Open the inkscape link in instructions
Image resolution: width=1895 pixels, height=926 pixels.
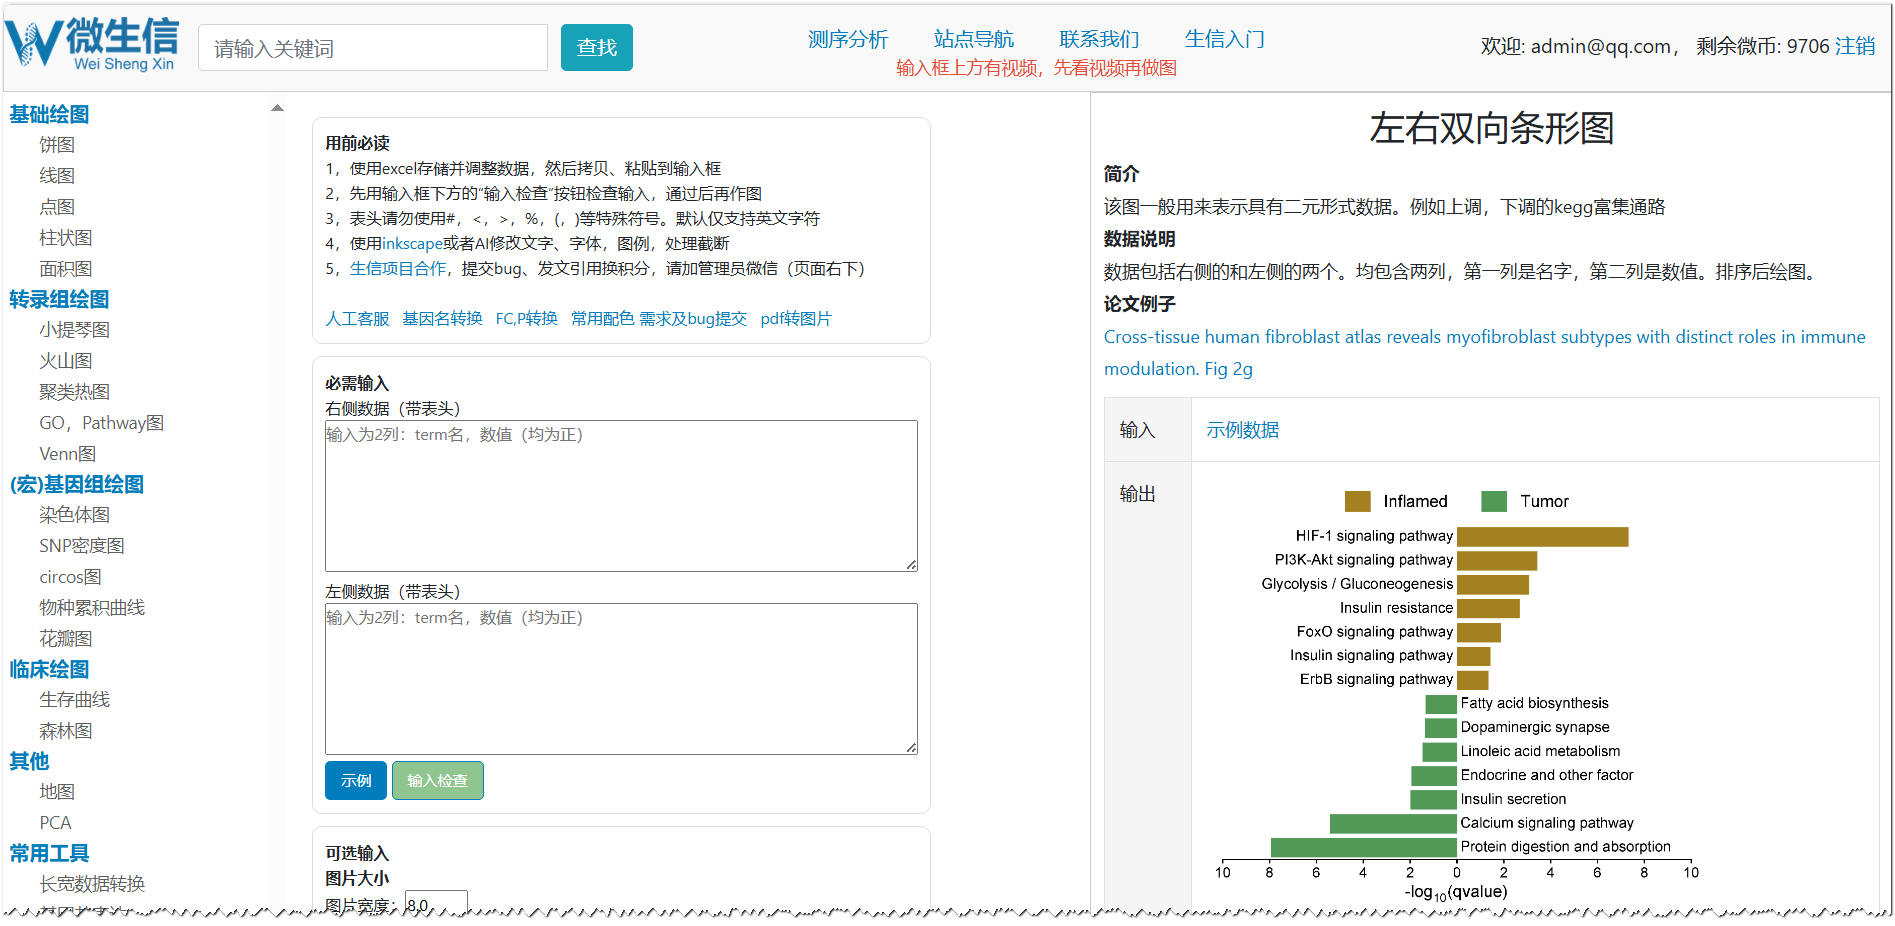tap(412, 244)
